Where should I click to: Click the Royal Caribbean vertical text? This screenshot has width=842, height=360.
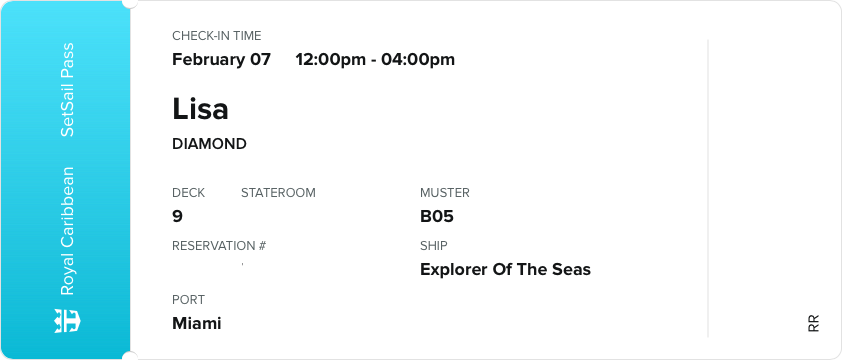(67, 231)
